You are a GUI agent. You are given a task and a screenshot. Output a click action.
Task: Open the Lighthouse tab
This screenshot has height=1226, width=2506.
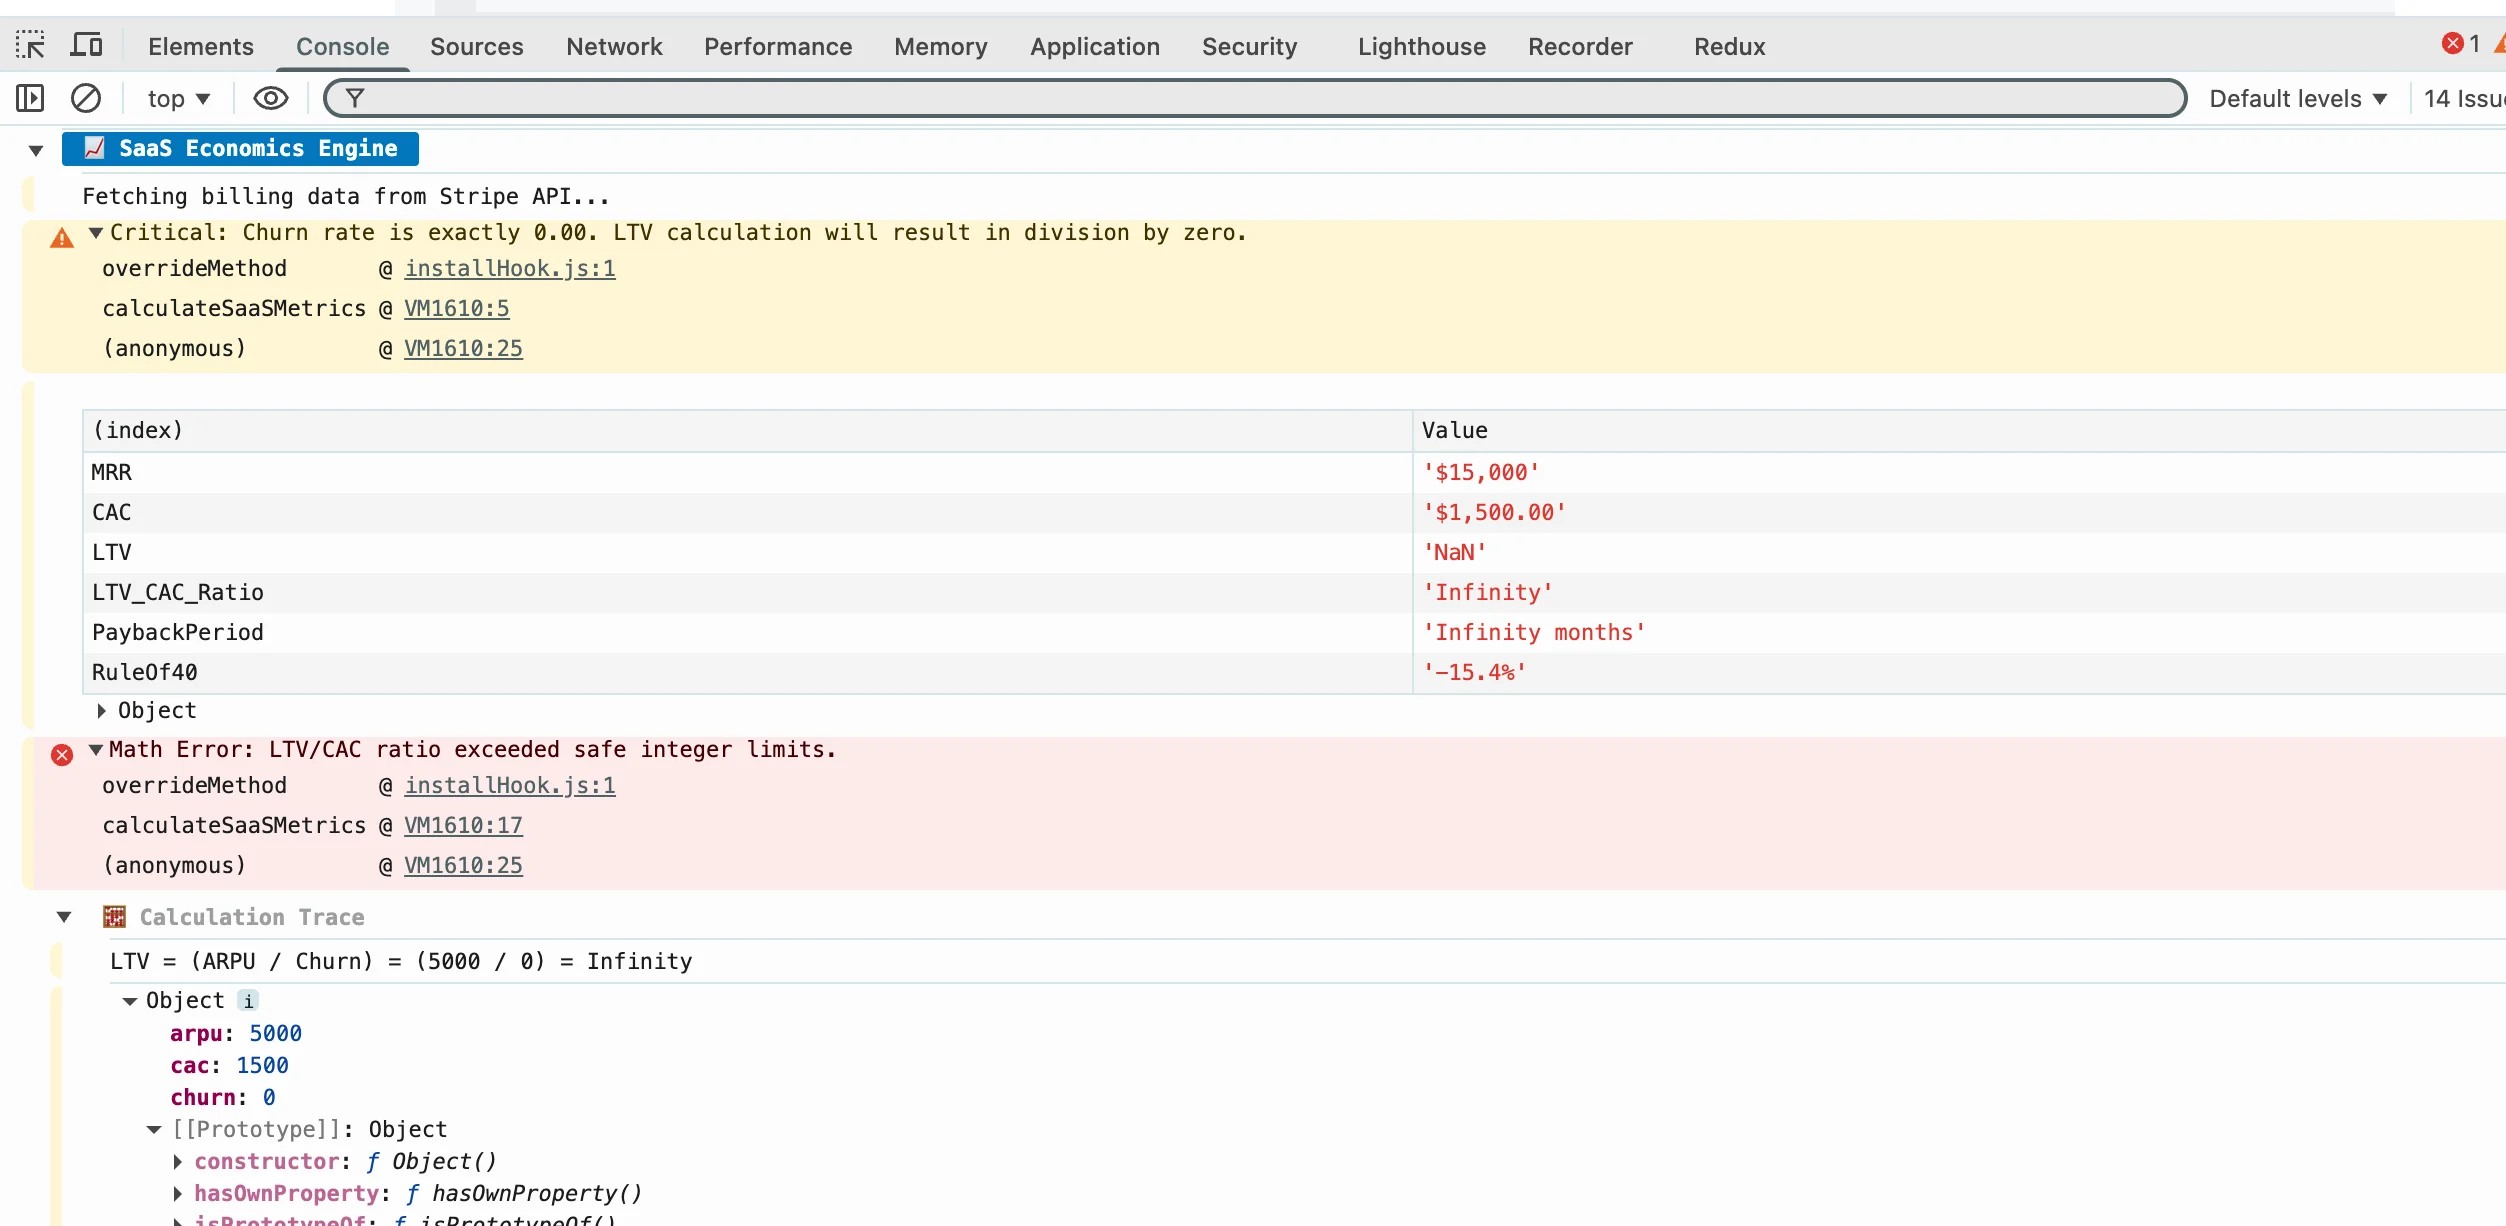click(1421, 46)
